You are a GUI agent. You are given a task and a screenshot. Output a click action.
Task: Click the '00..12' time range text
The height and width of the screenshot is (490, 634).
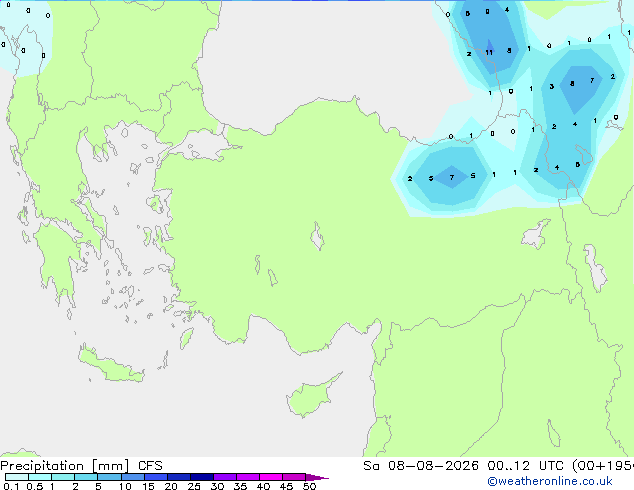pos(508,466)
